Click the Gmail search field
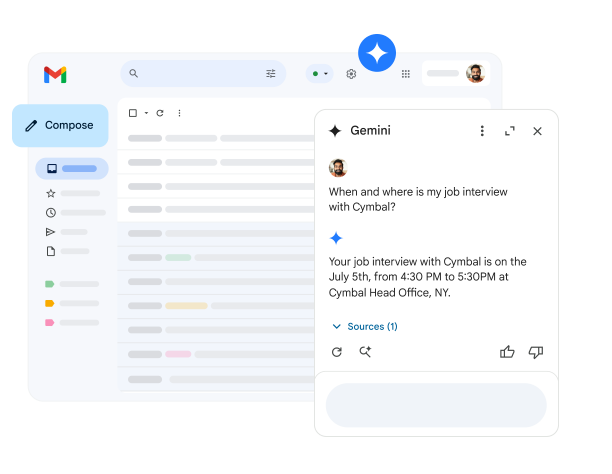Viewport: 612px width, 474px height. 203,73
